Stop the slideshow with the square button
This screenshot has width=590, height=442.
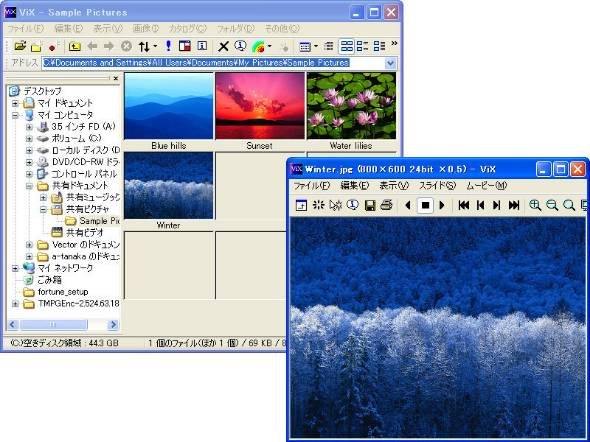tap(425, 205)
